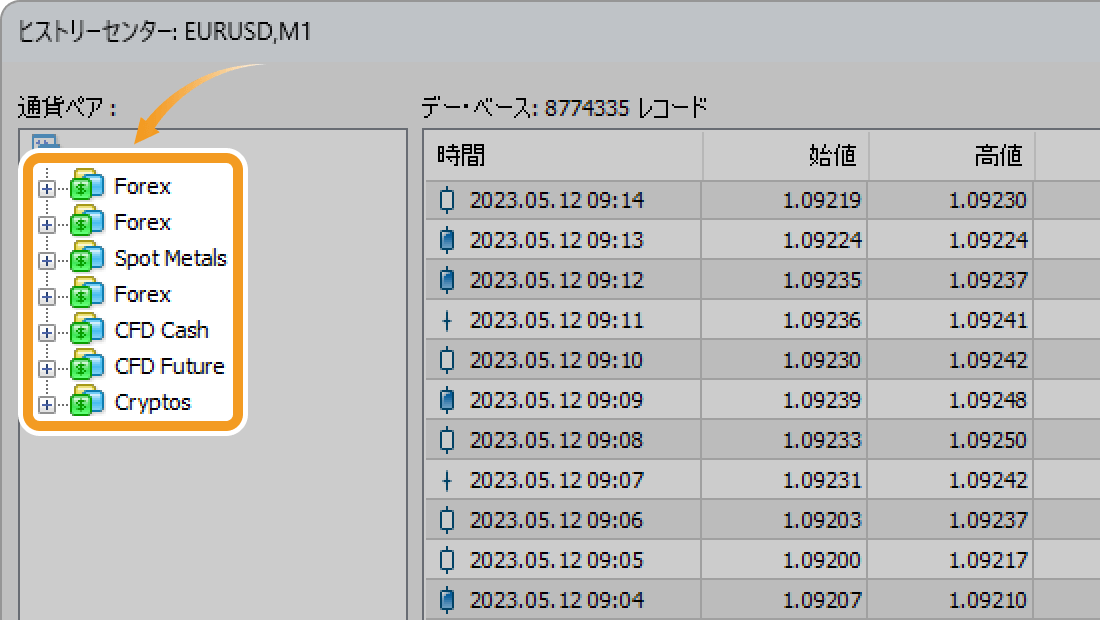
Task: Click high value 1.09250 in 09:08 row
Action: [x=988, y=440]
